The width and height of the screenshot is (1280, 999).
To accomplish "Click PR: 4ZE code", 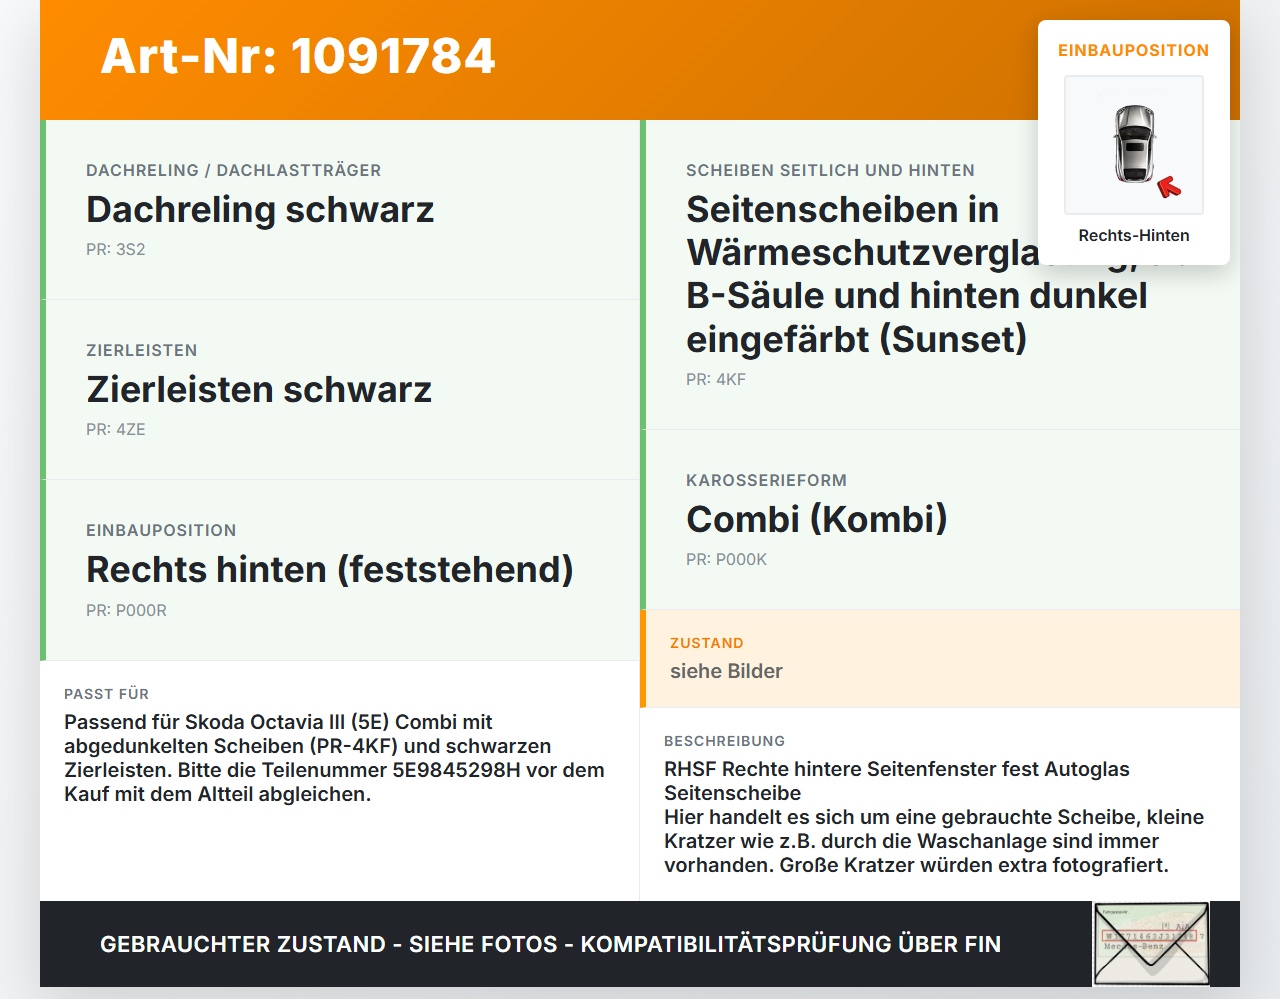I will 116,430.
